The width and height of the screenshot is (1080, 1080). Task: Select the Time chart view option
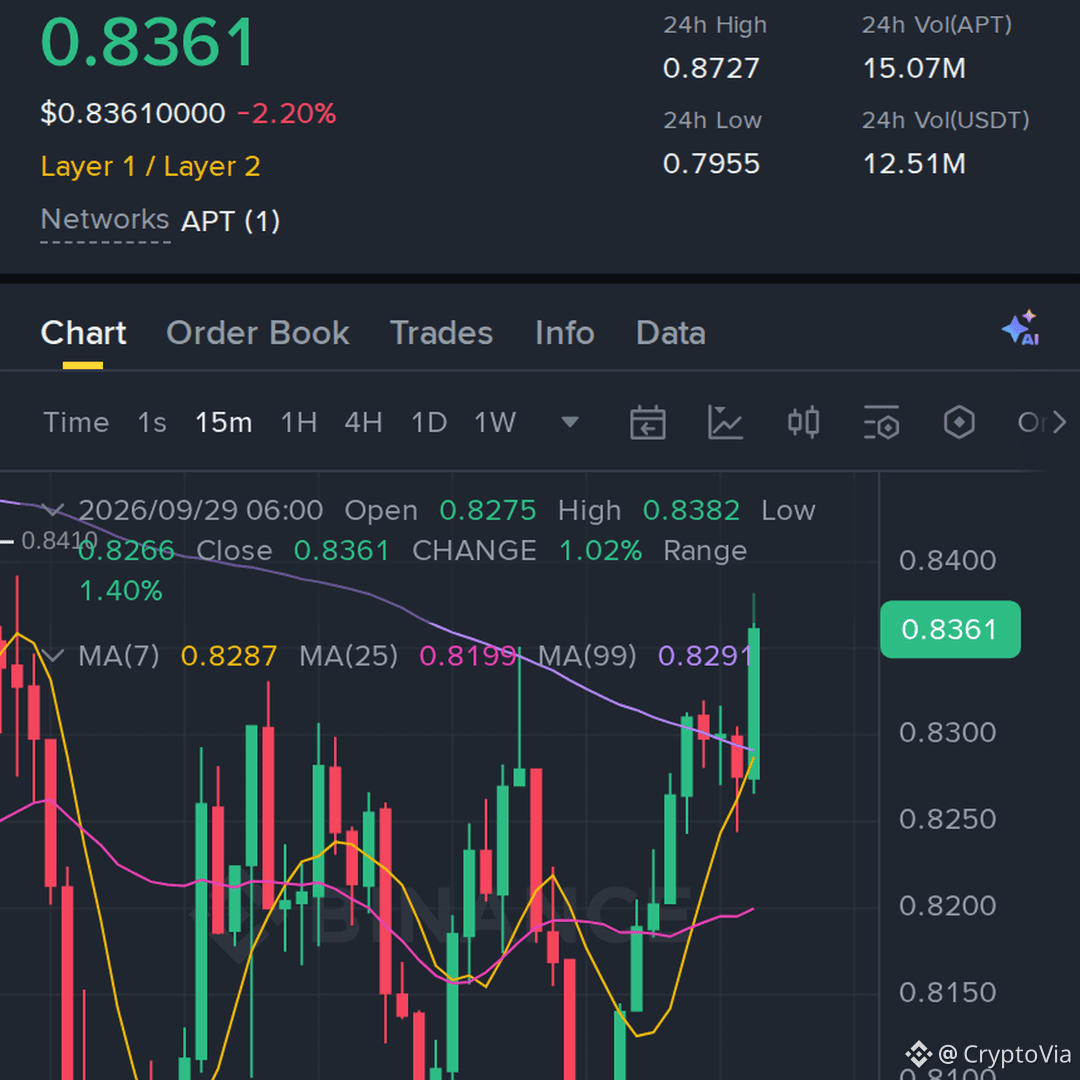pyautogui.click(x=76, y=422)
